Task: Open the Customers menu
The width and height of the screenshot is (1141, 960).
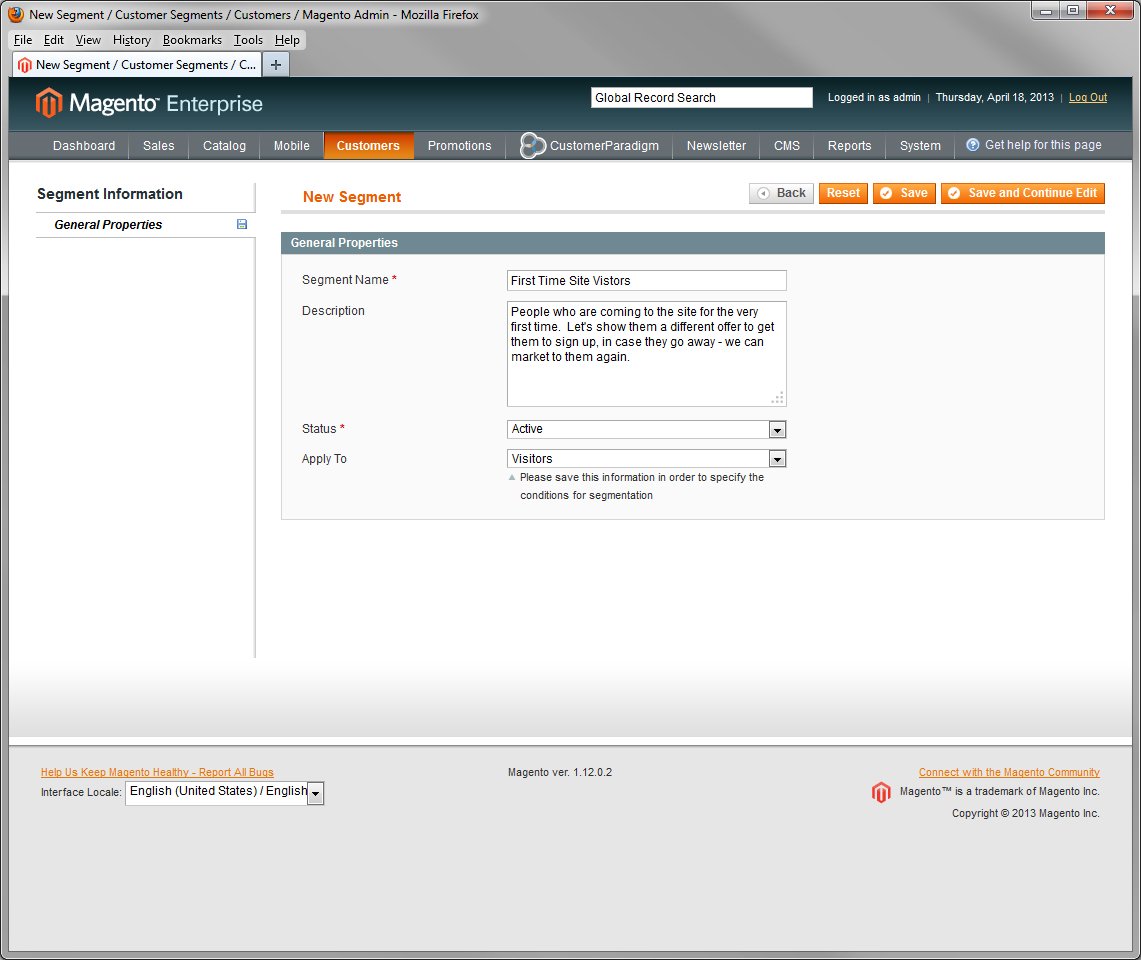Action: 368,146
